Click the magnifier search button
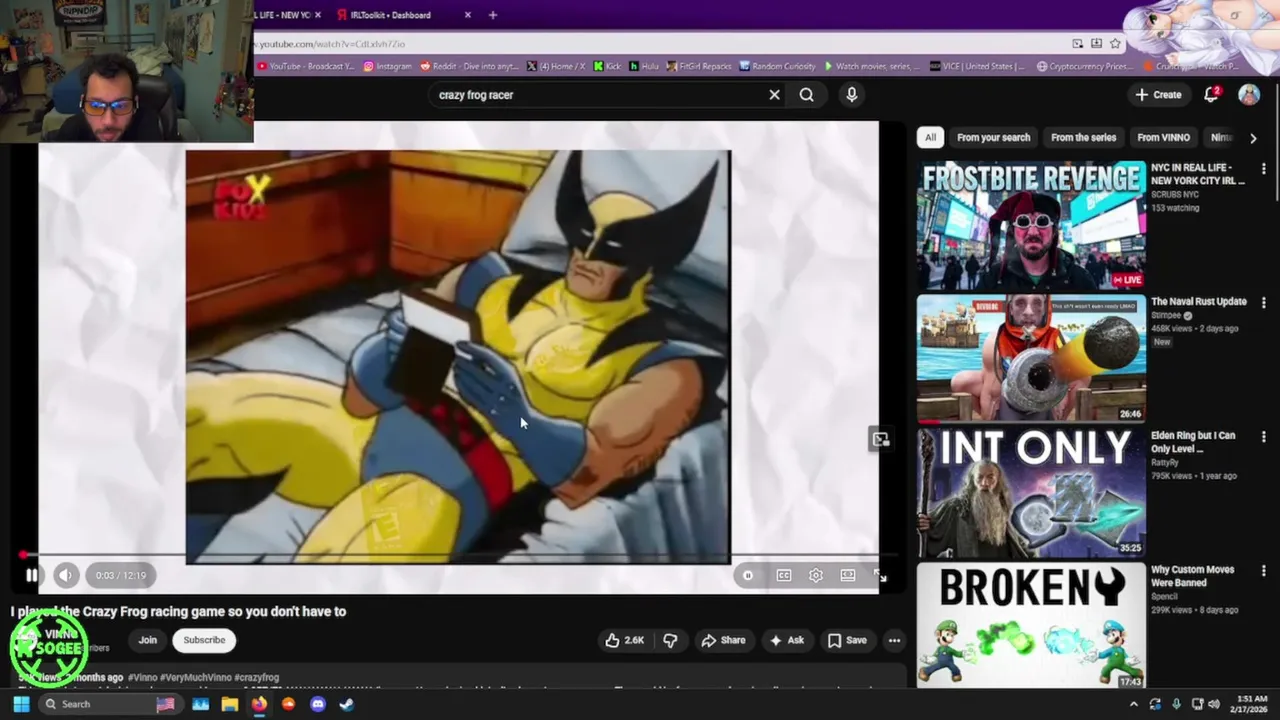This screenshot has width=1280, height=720. tap(806, 95)
